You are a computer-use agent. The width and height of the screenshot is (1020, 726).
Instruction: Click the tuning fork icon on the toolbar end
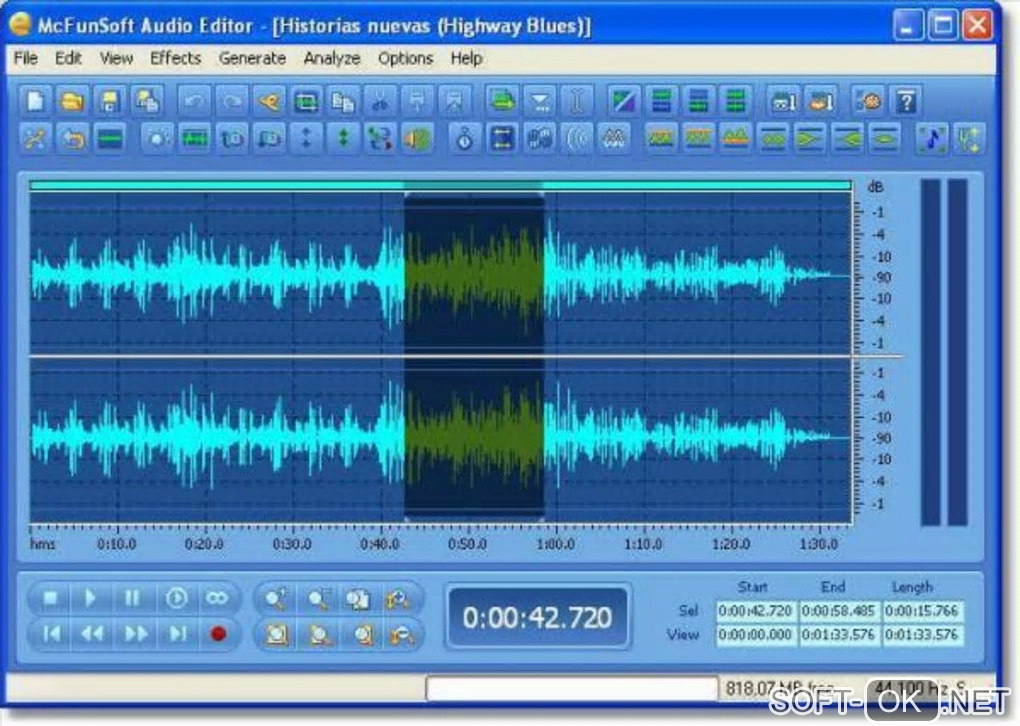tap(969, 139)
